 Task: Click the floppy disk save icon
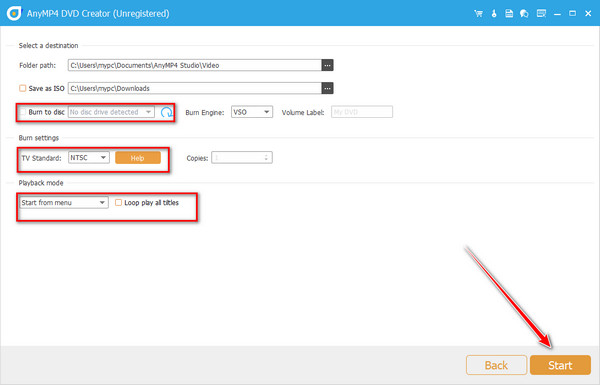click(509, 14)
